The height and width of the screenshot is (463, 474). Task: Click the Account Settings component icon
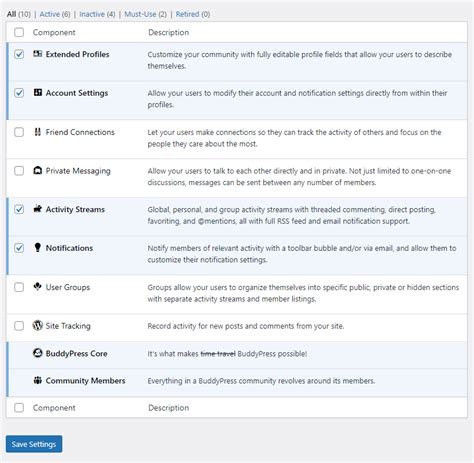pos(38,92)
